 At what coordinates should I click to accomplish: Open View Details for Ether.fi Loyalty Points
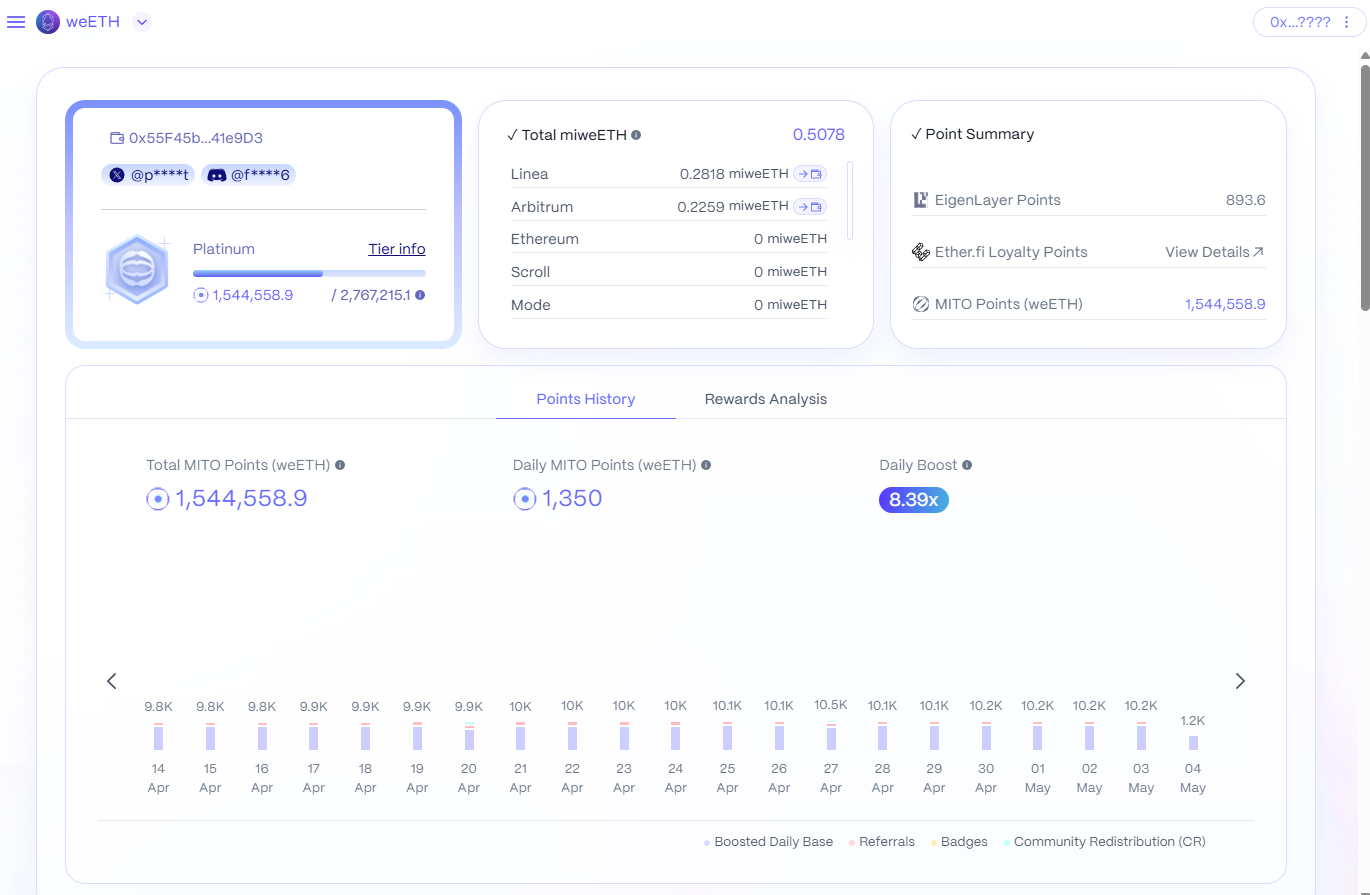point(1215,252)
